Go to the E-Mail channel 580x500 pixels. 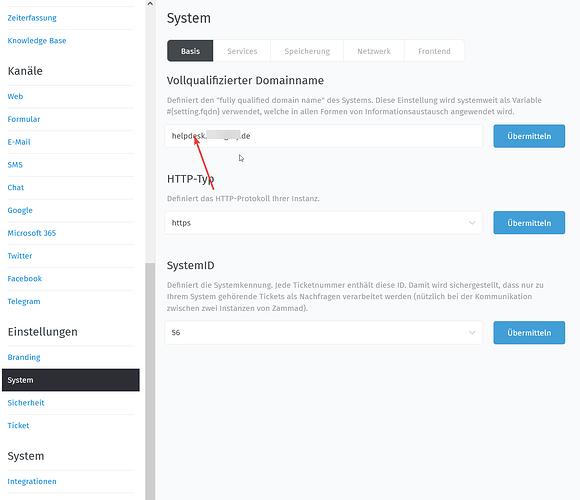tap(19, 142)
